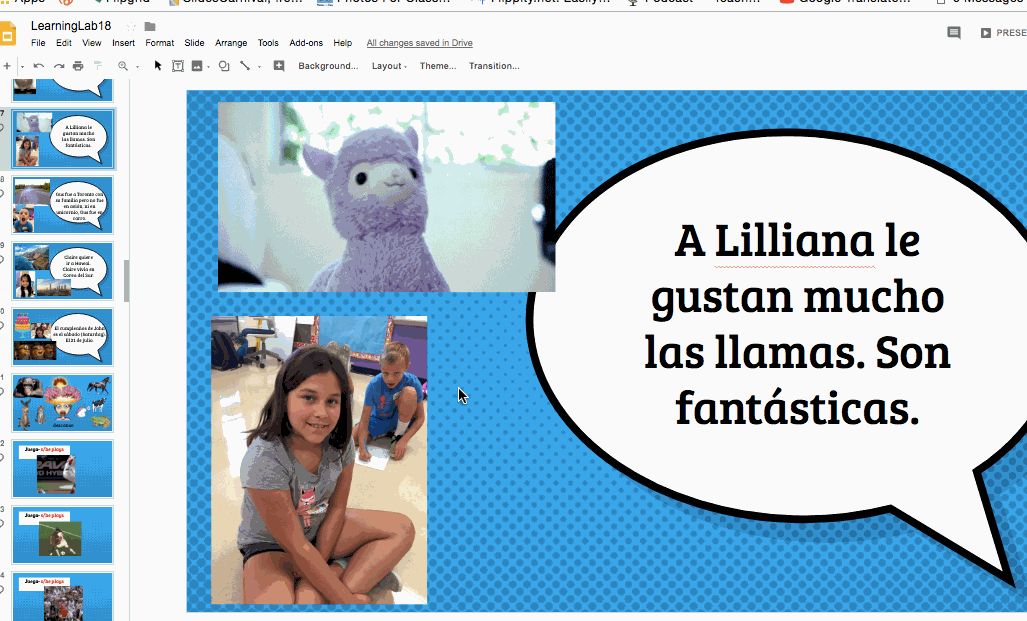The width and height of the screenshot is (1027, 621).
Task: Click the Background... button
Action: click(x=328, y=66)
